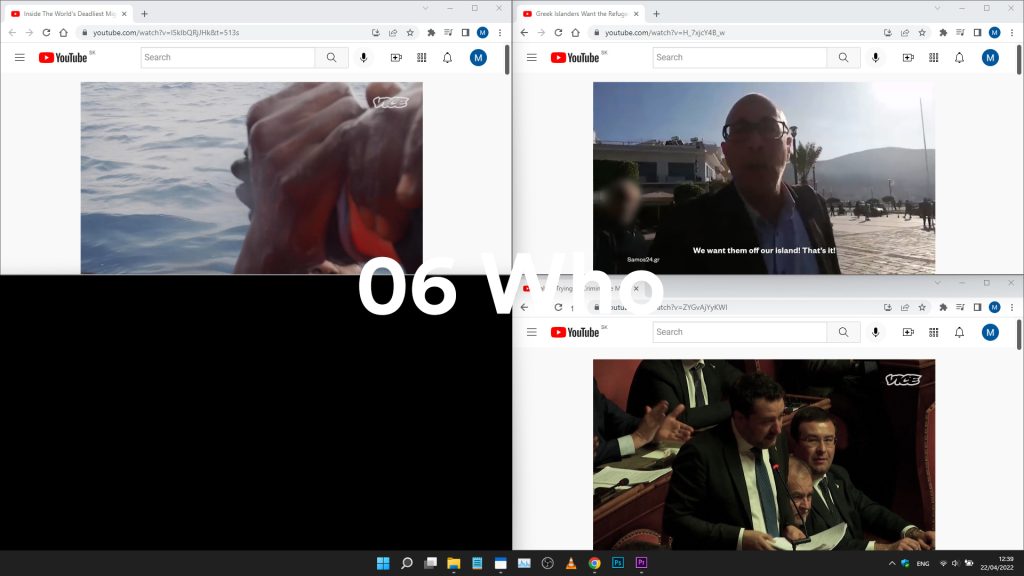
Task: Toggle side panel icon in Greek Islanders window toolbar
Action: click(978, 33)
